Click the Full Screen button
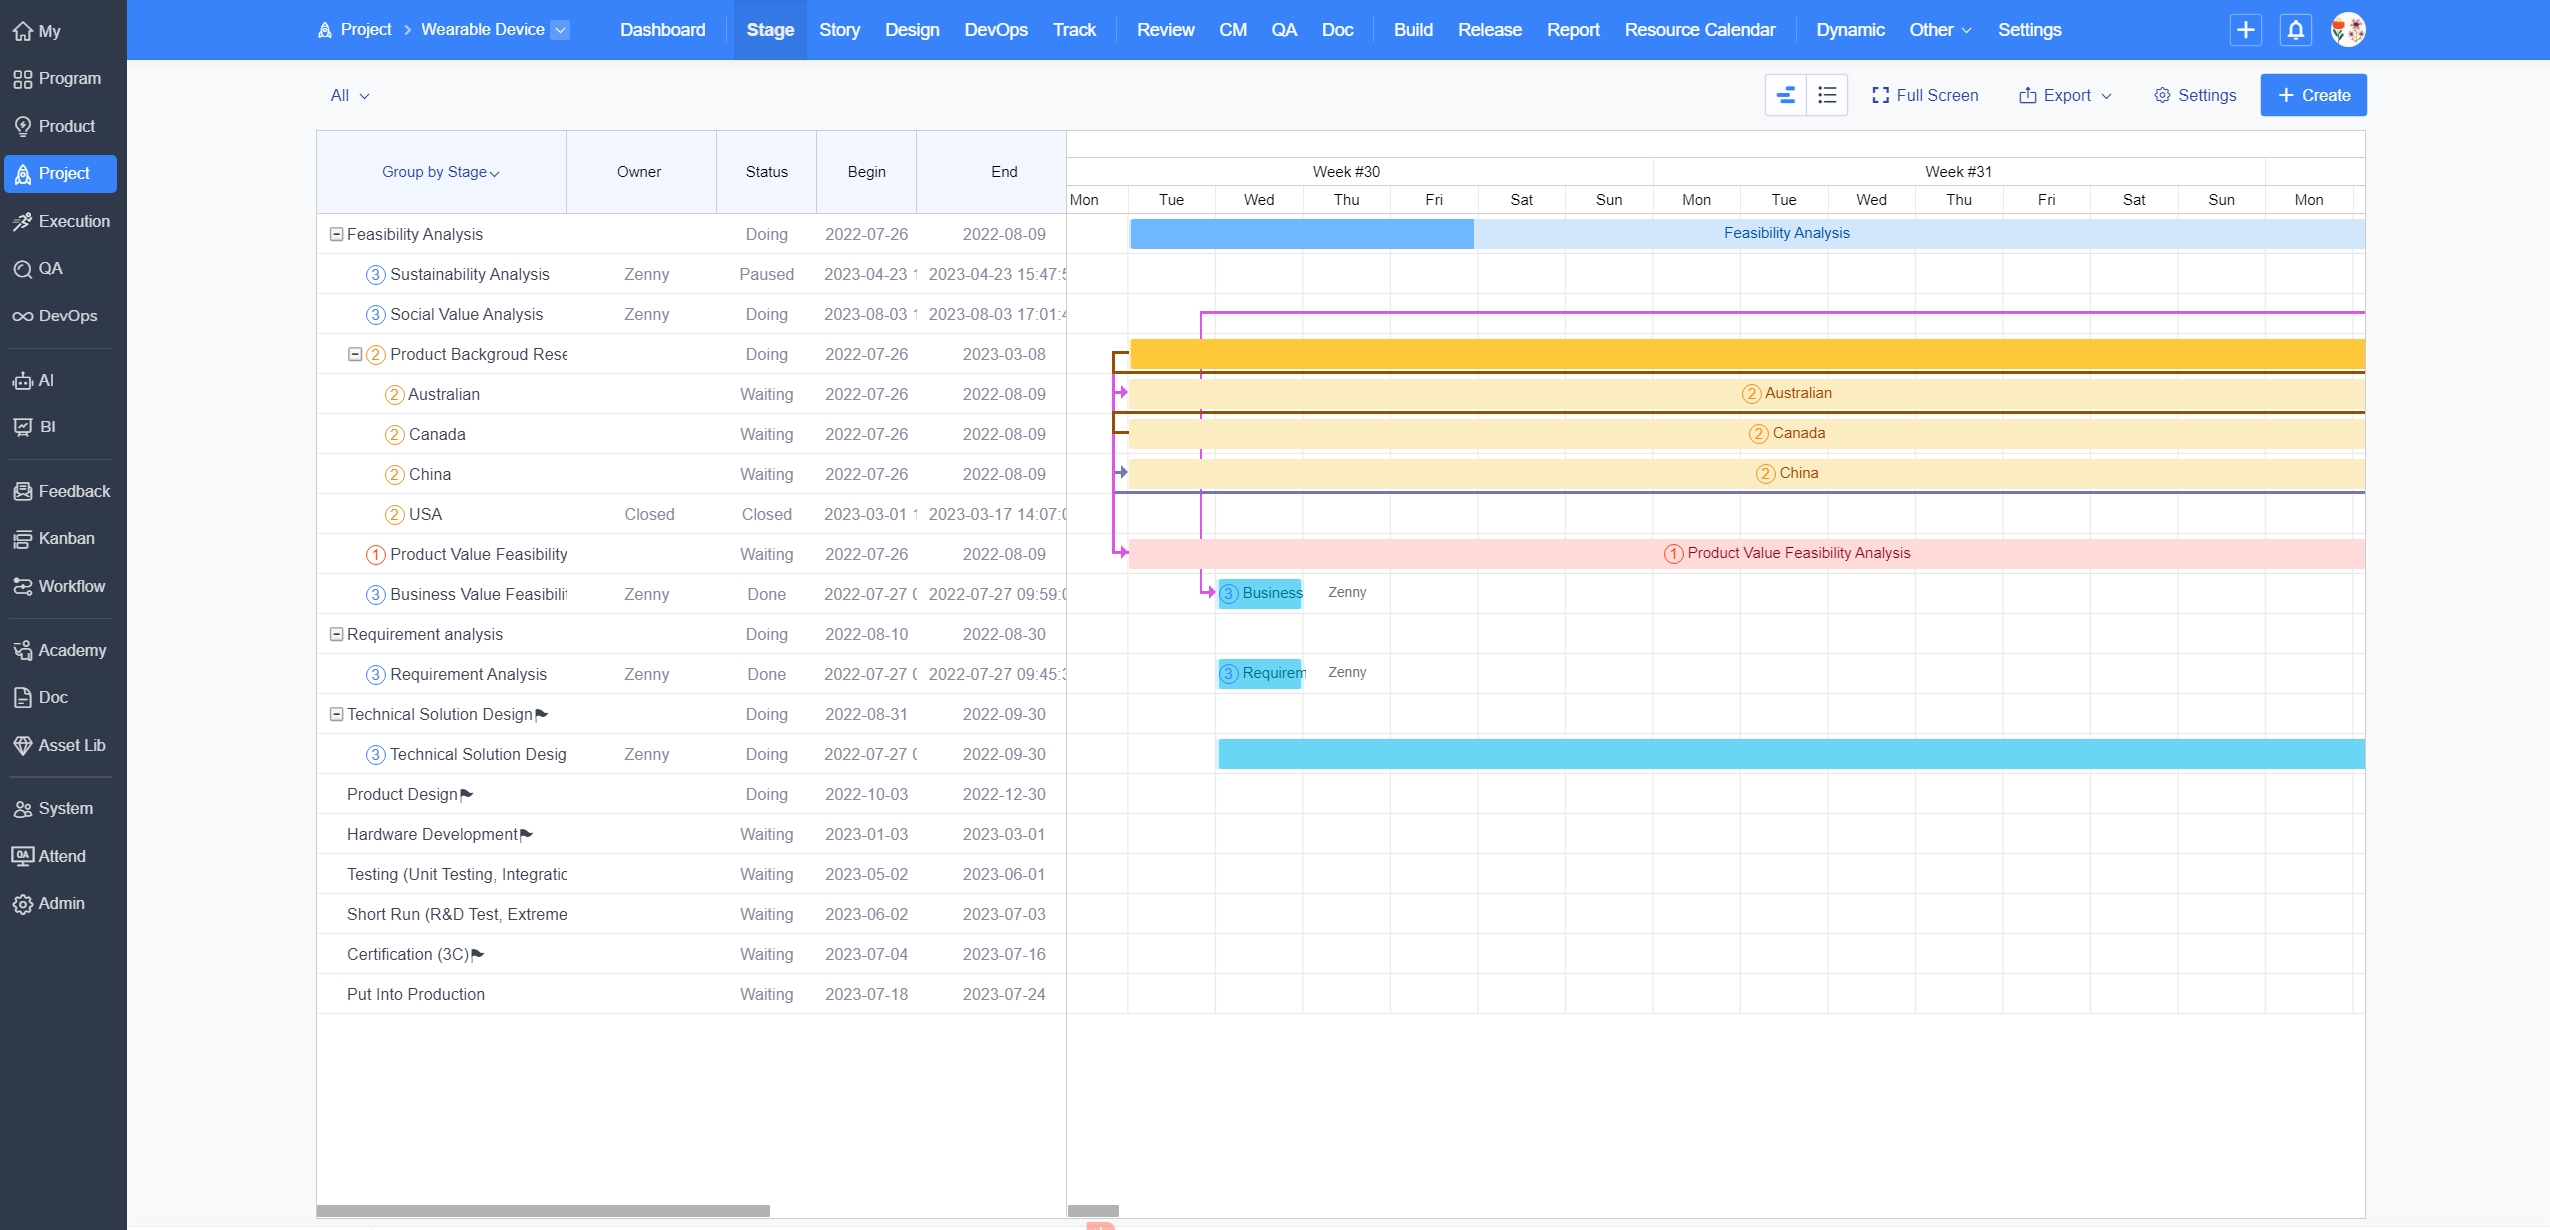The image size is (2550, 1230). tap(1924, 95)
